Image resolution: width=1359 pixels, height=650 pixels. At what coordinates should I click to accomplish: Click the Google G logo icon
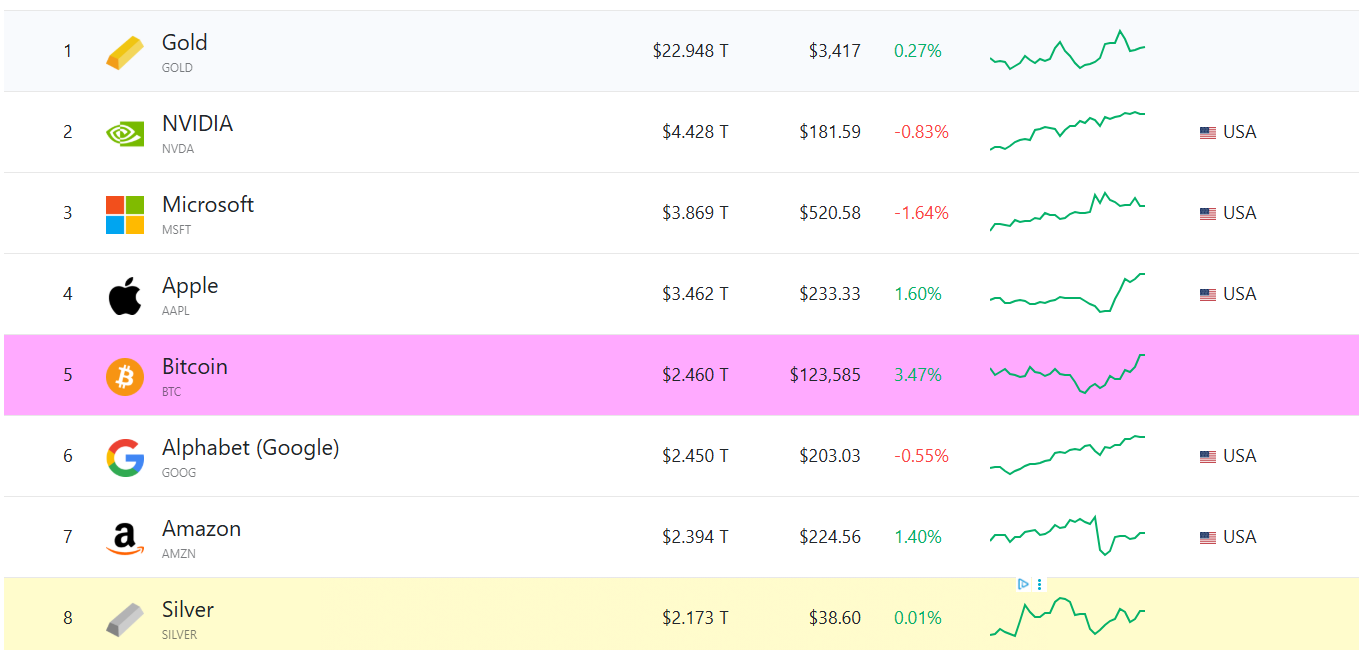pos(125,458)
